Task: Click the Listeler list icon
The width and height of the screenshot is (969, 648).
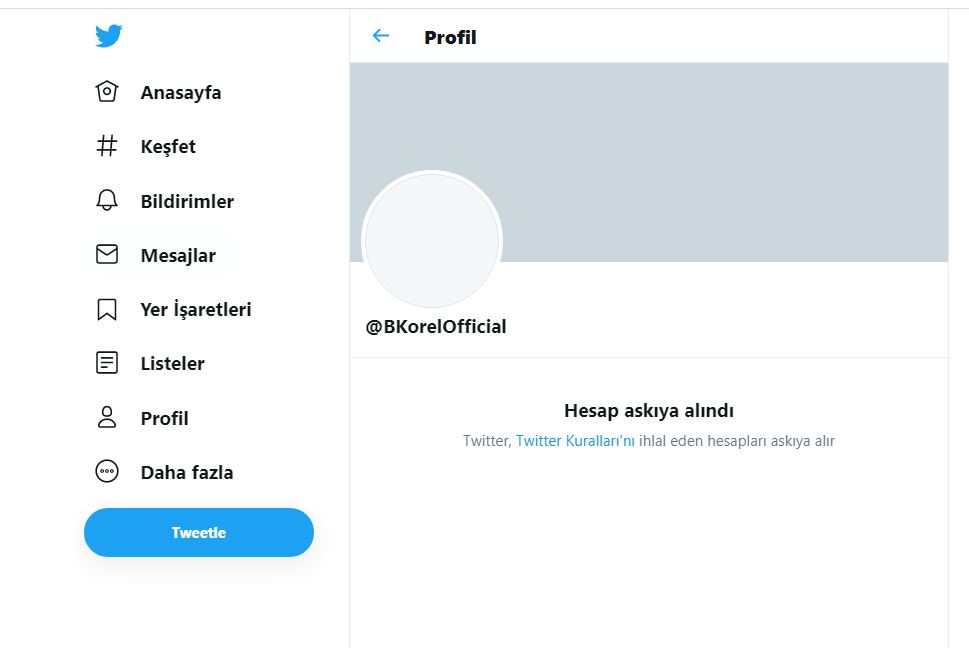Action: (107, 363)
